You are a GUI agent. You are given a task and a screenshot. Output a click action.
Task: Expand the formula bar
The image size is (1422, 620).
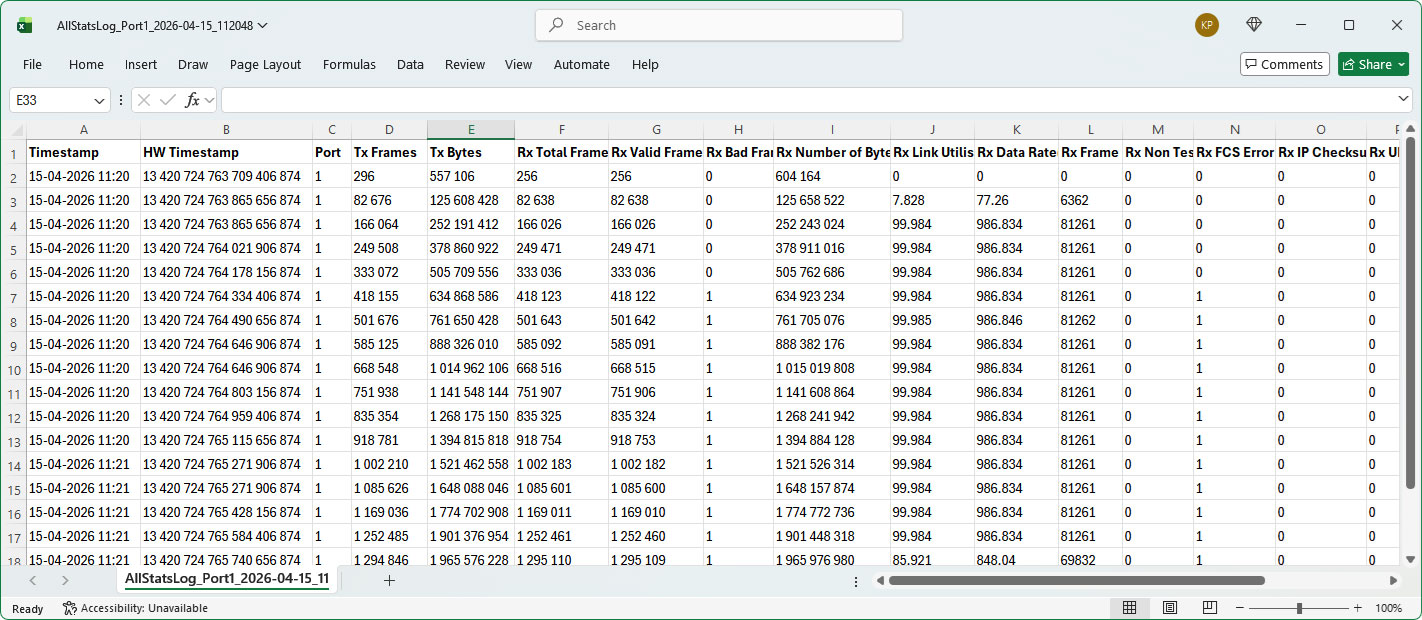1403,100
